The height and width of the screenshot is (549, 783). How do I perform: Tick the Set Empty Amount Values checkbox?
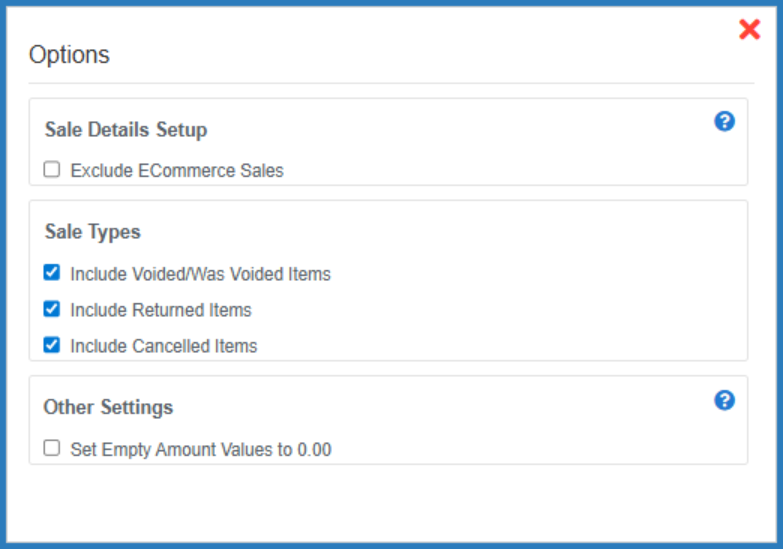(x=52, y=449)
